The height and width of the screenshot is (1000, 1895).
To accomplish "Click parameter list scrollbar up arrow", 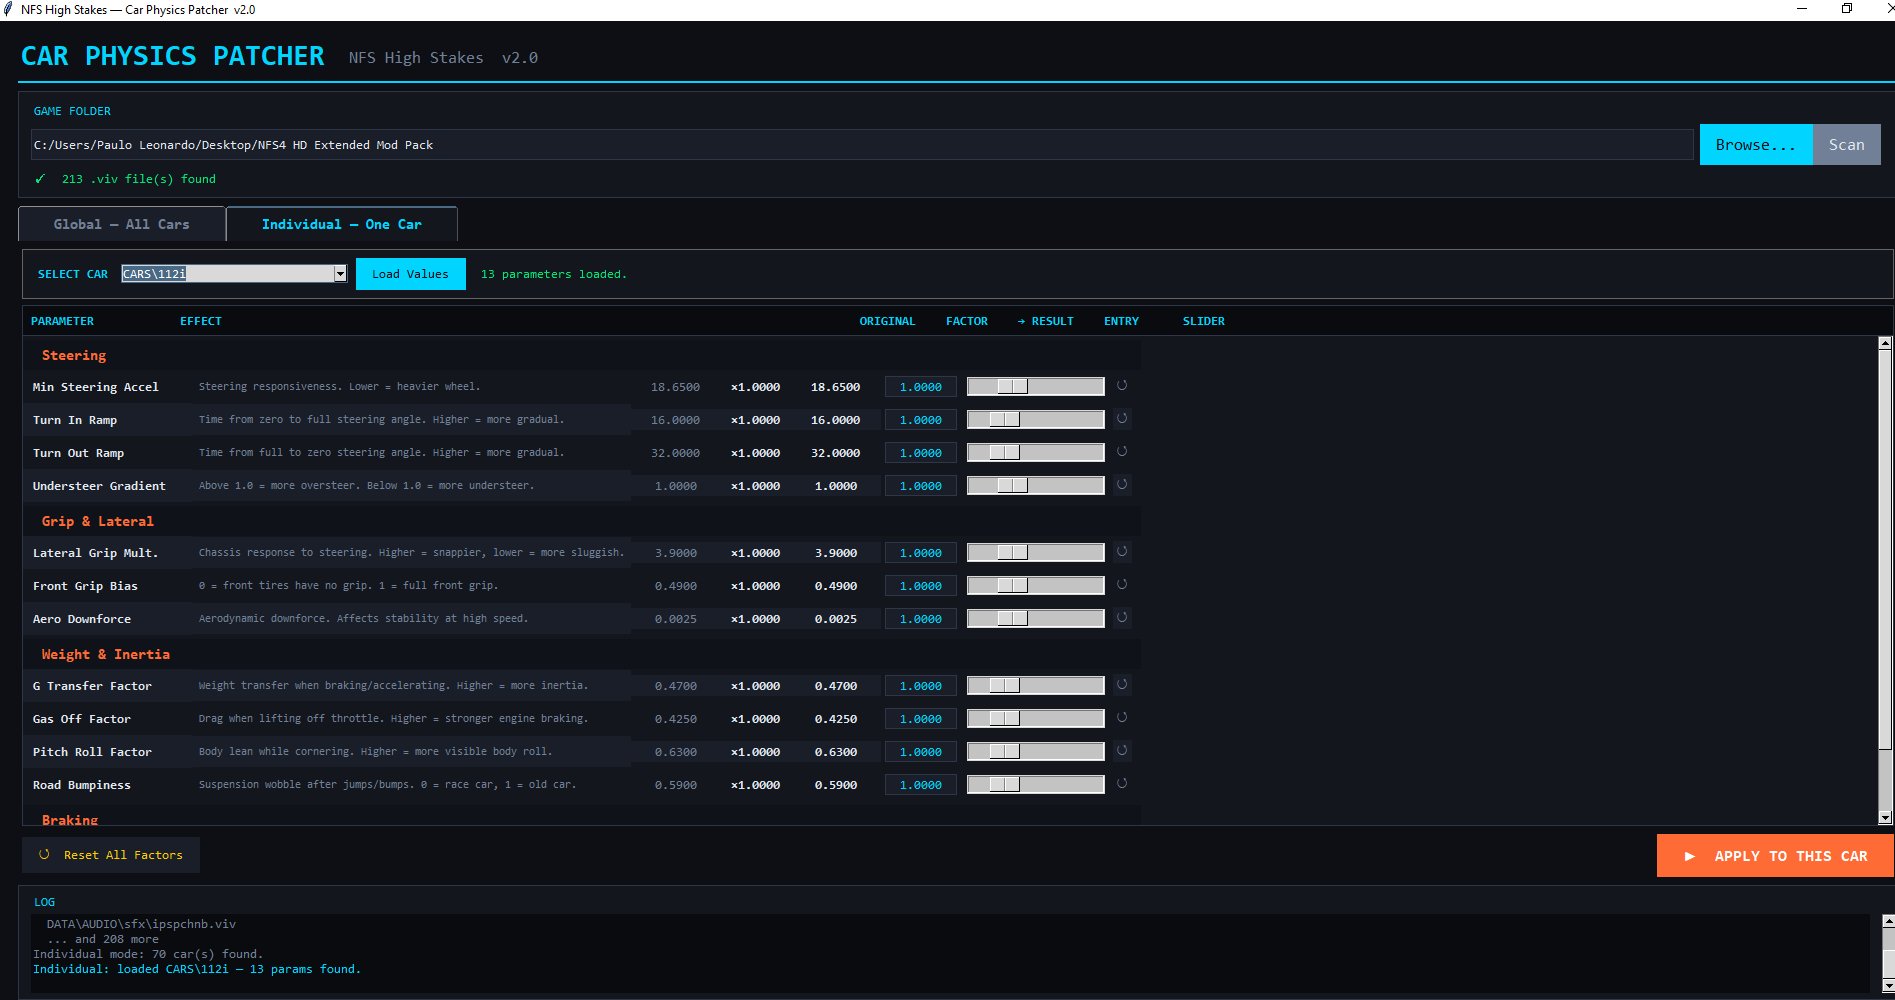I will coord(1885,343).
